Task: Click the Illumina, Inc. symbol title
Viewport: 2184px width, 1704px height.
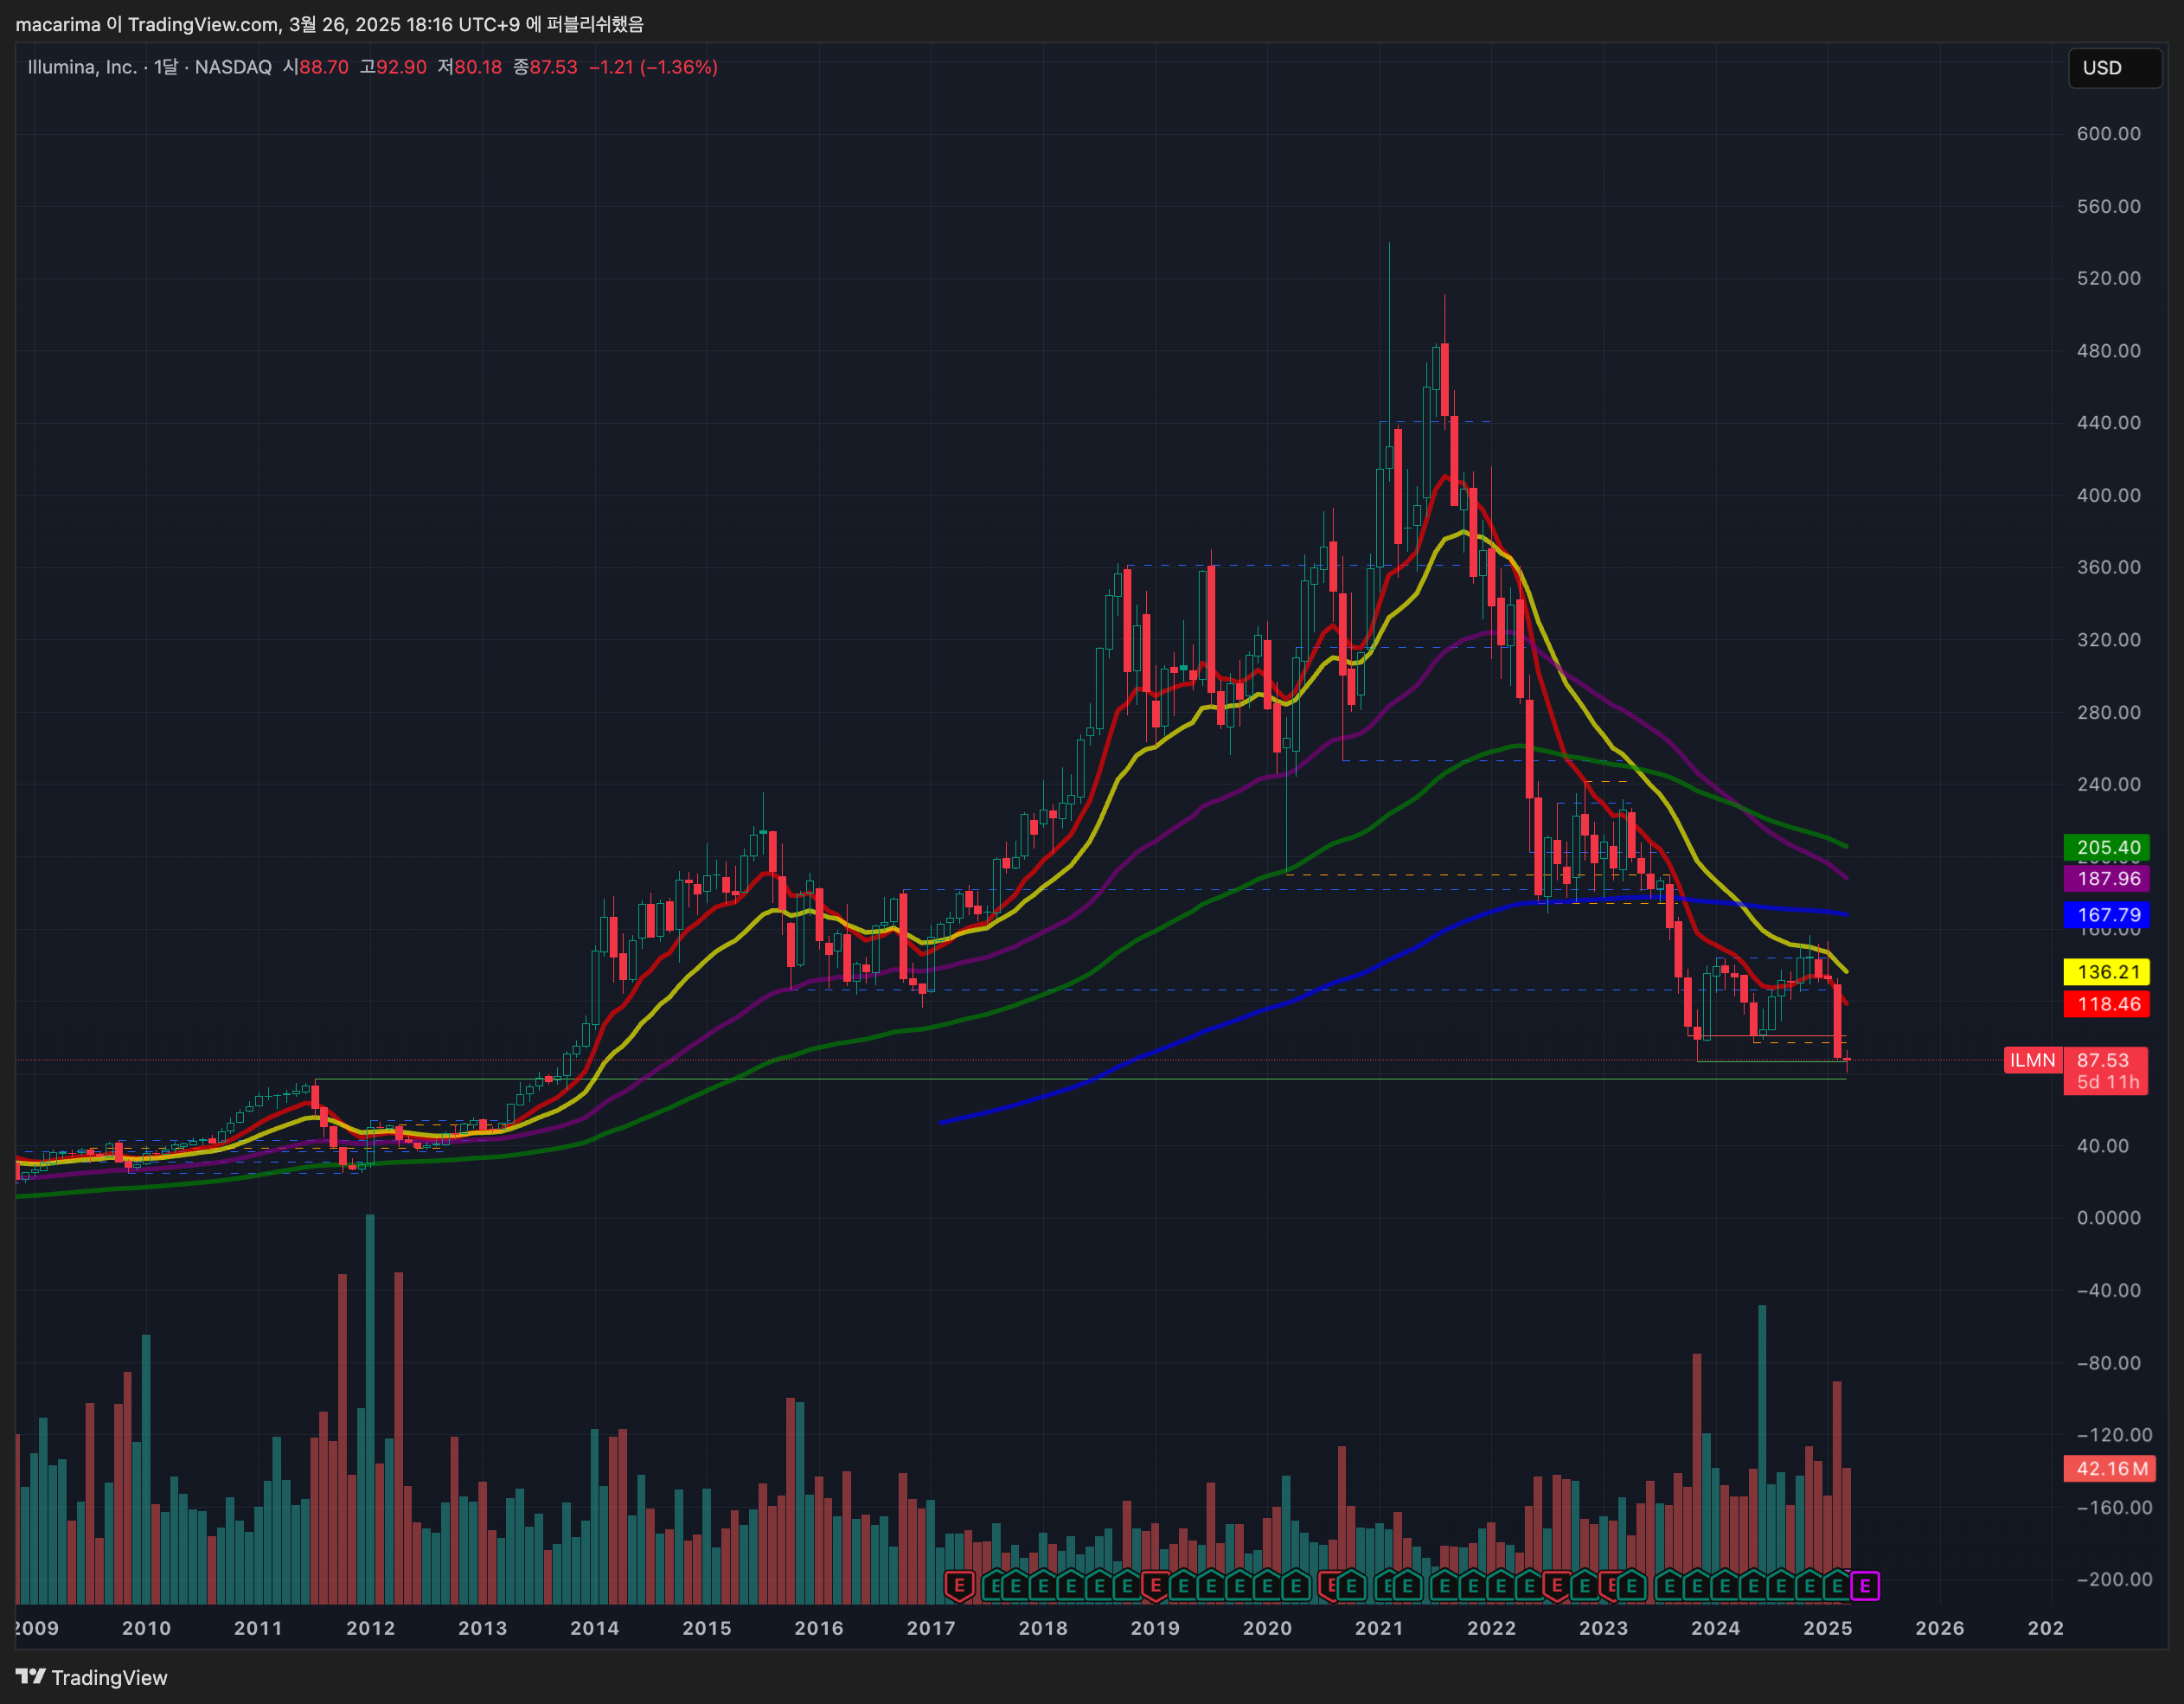Action: tap(82, 67)
